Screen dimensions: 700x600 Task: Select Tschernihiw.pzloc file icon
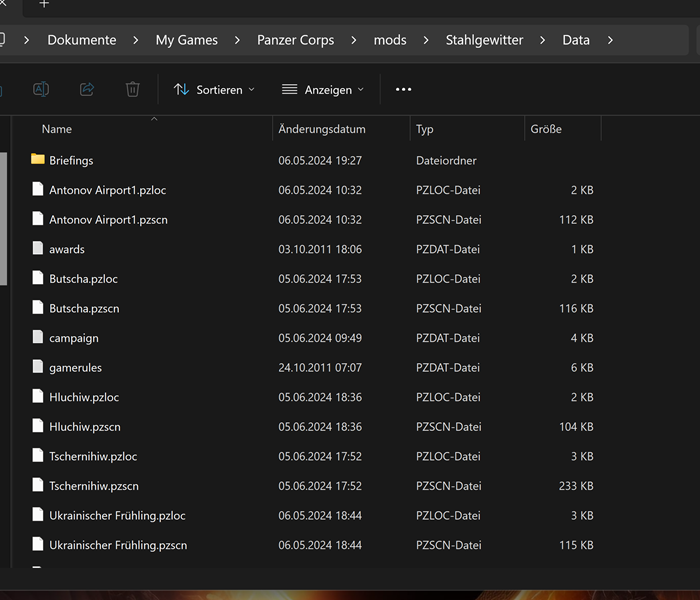coord(38,455)
